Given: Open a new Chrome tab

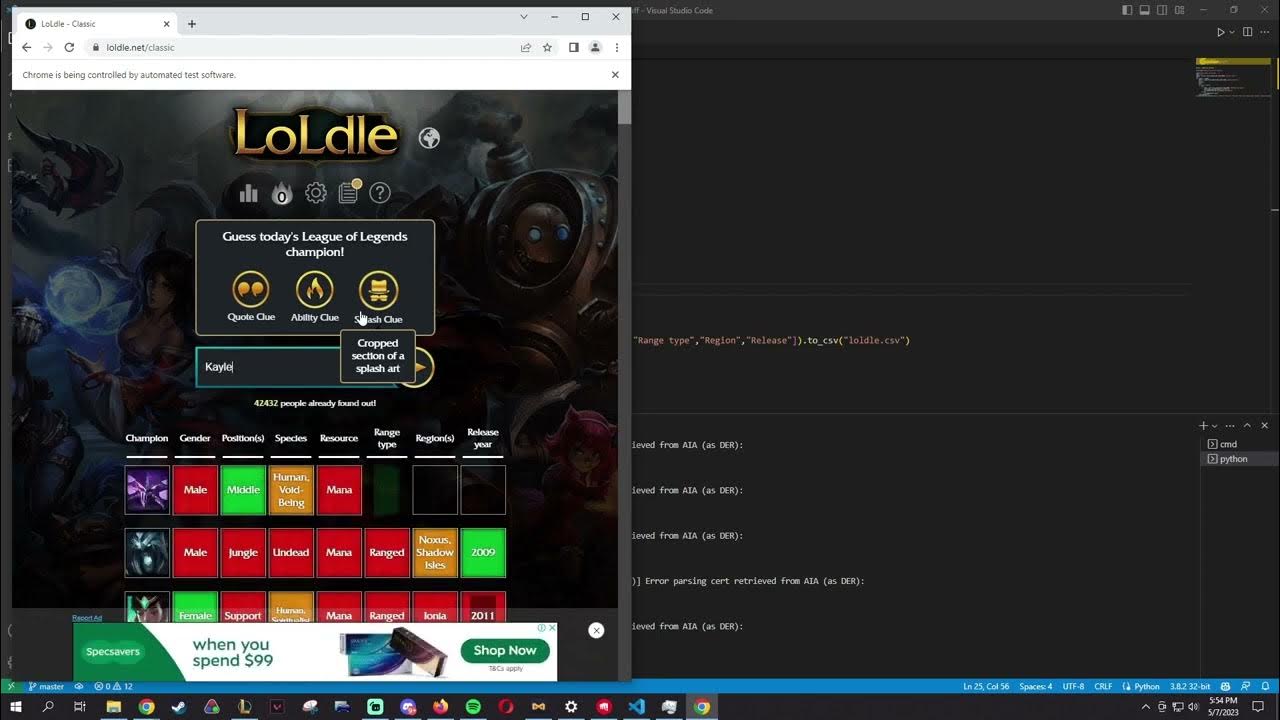Looking at the screenshot, I should 192,24.
